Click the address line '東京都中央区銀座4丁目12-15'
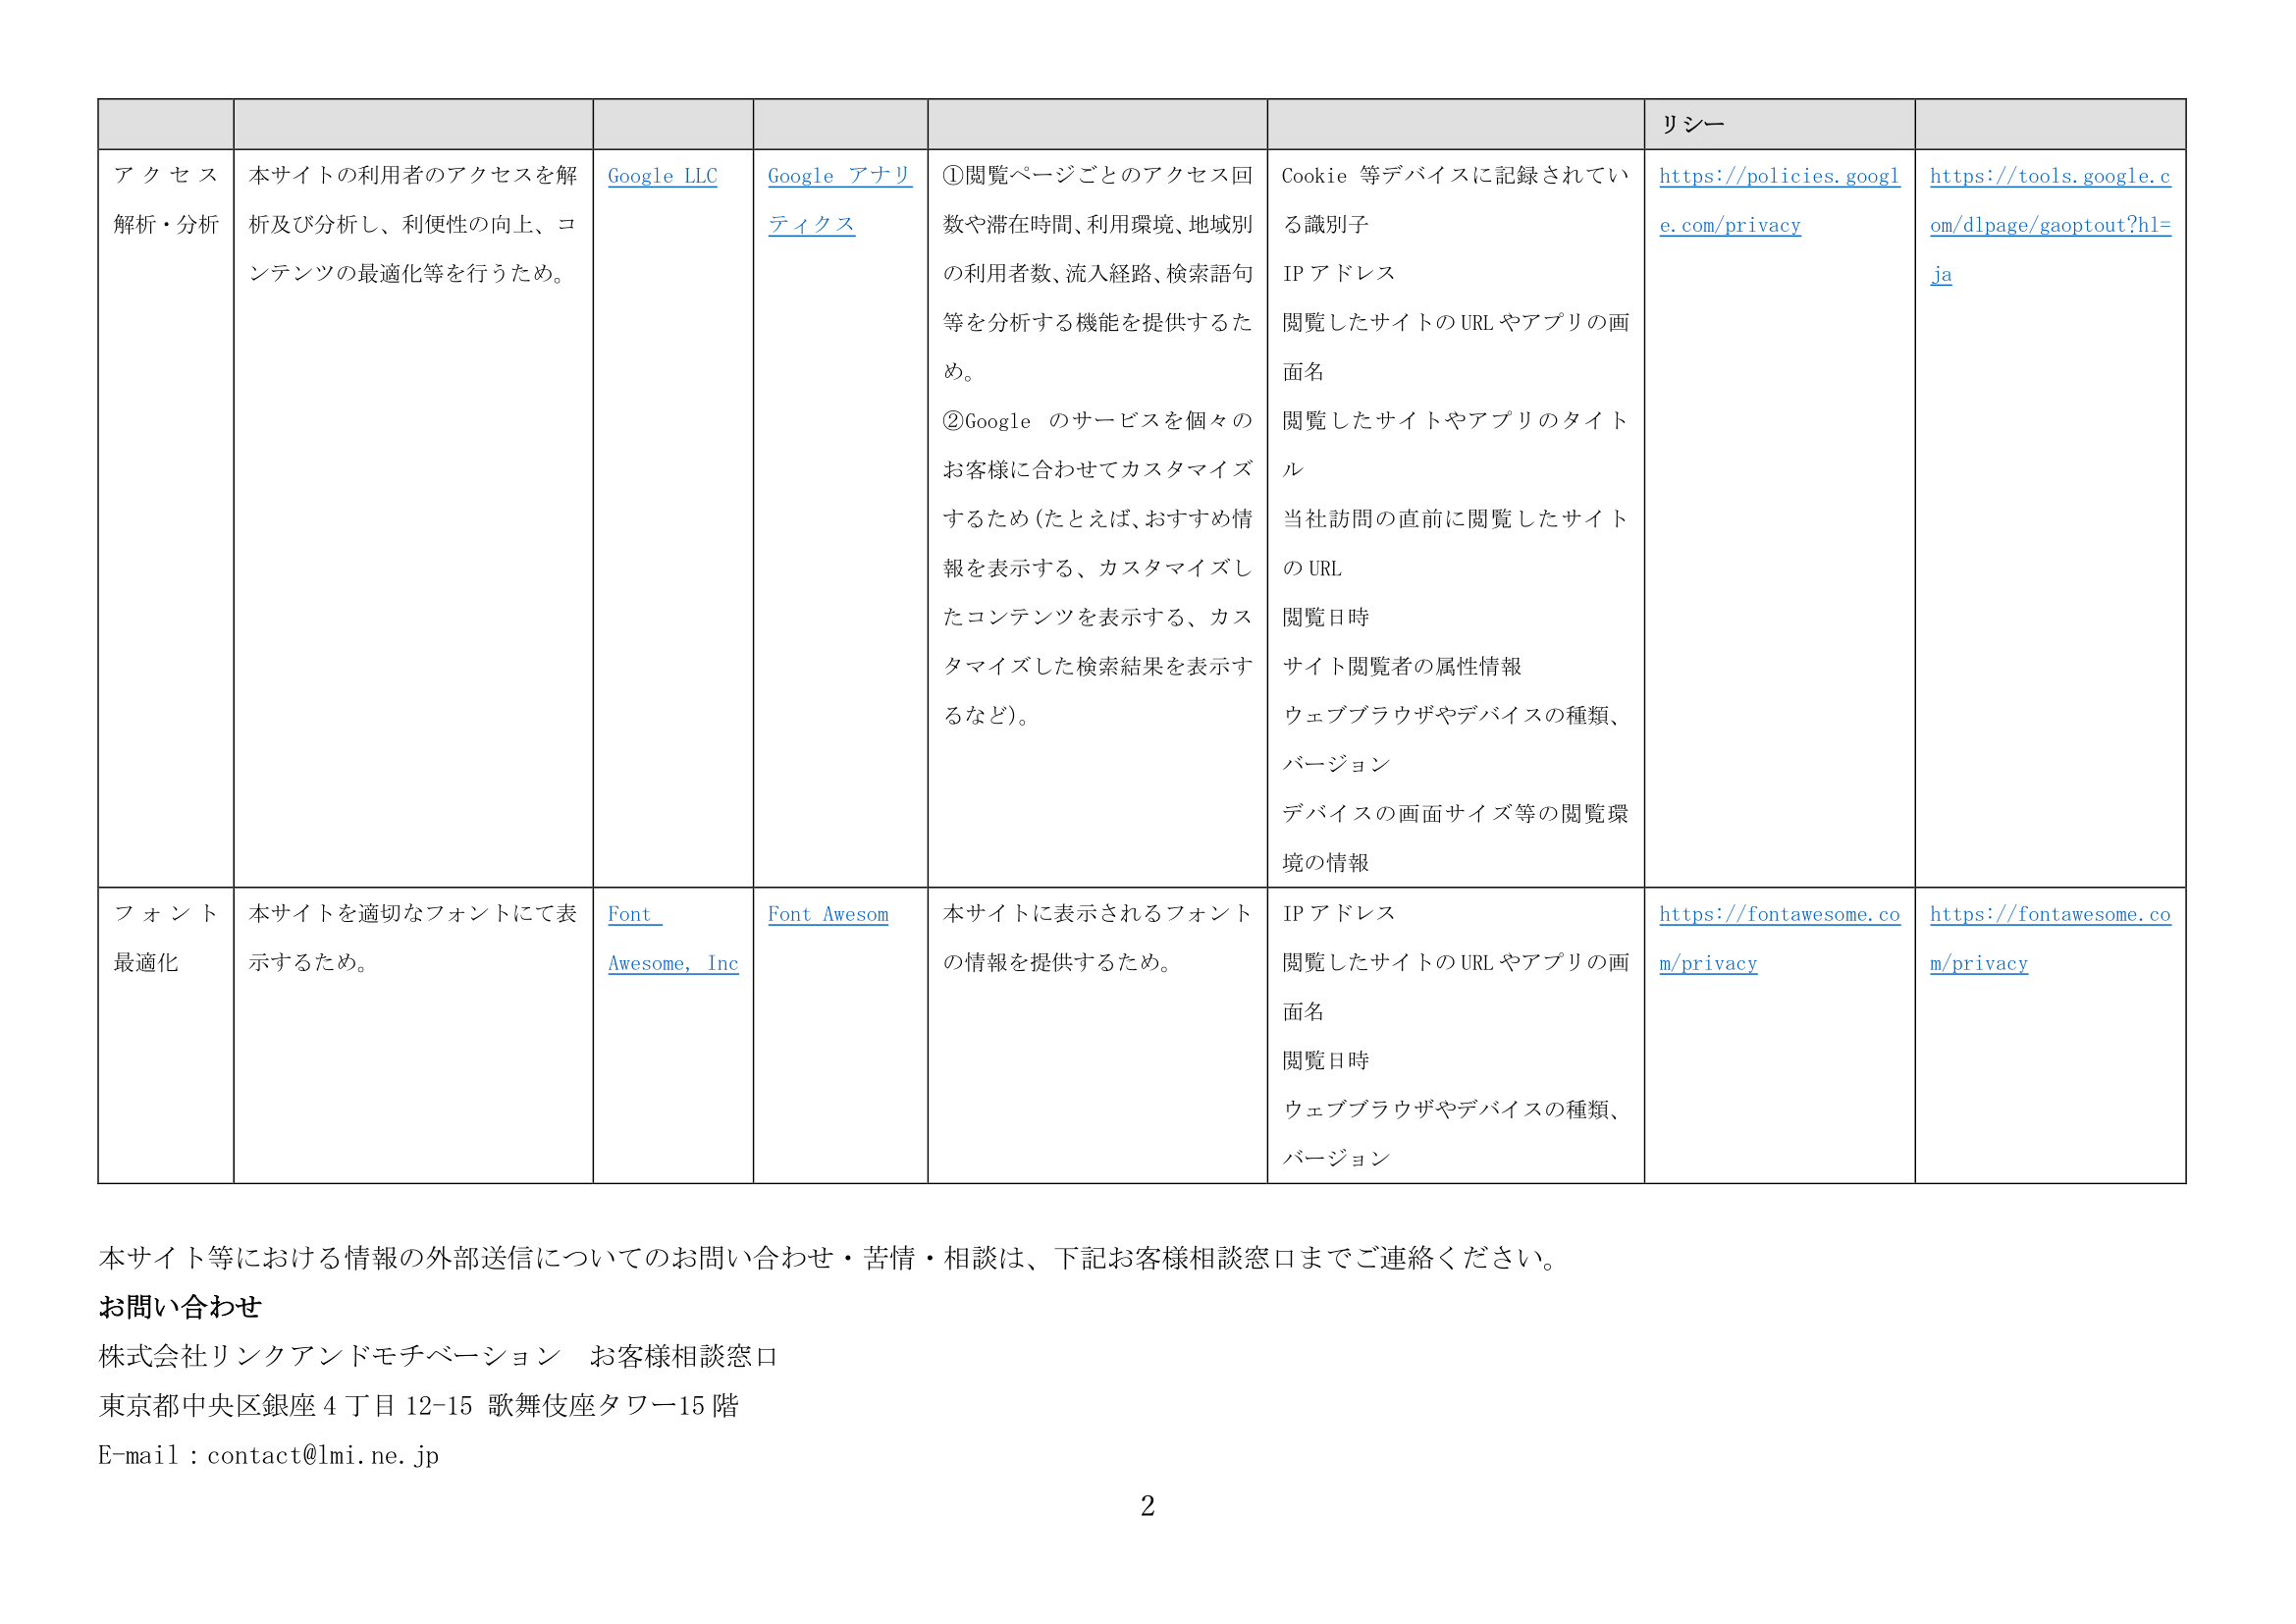 [x=285, y=1406]
